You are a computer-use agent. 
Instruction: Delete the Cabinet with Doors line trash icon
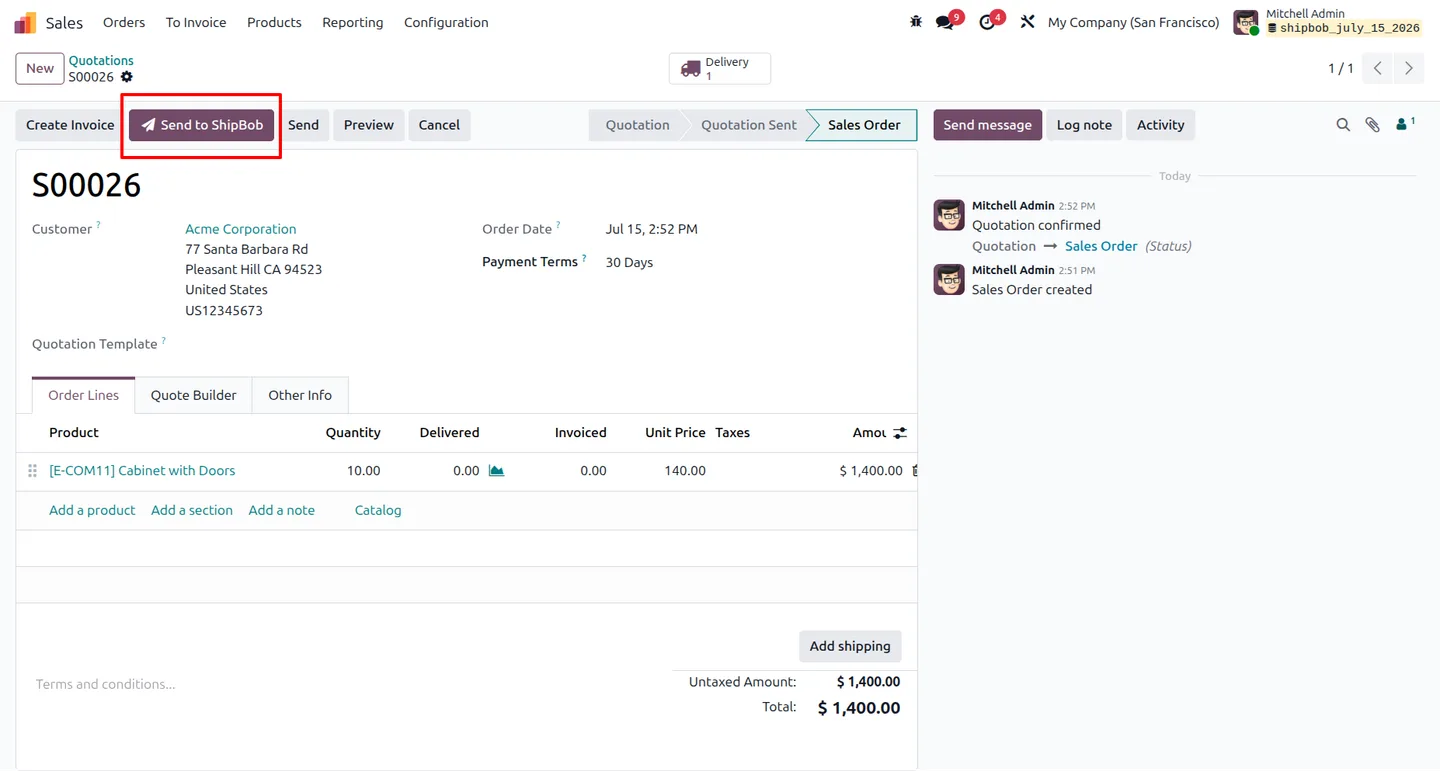coord(914,470)
